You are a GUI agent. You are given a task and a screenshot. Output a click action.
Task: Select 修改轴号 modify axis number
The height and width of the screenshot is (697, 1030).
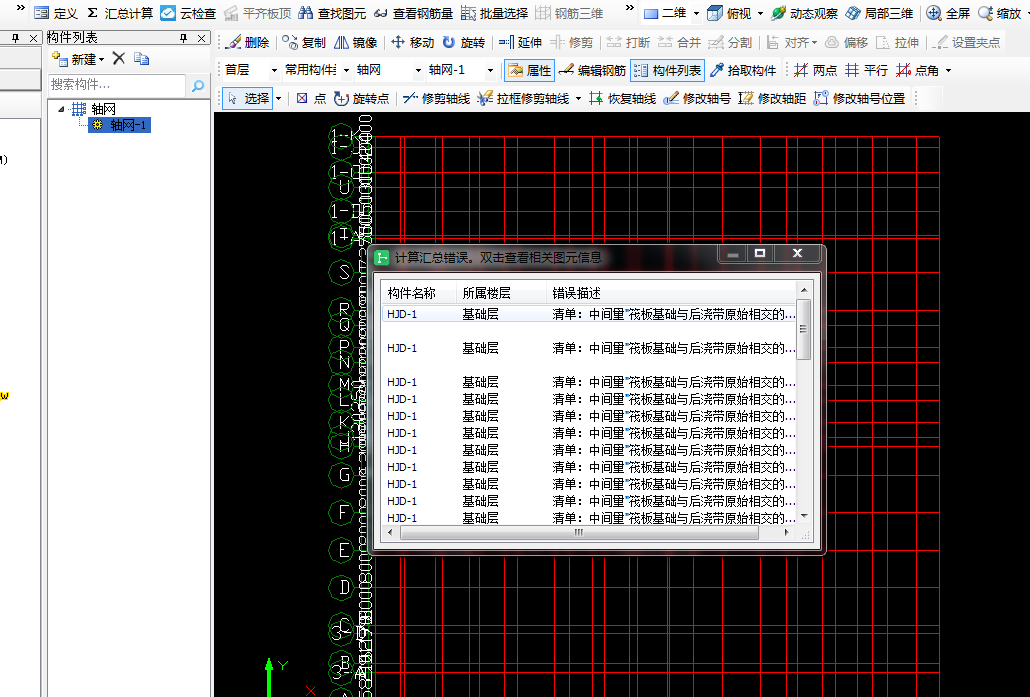tap(697, 99)
